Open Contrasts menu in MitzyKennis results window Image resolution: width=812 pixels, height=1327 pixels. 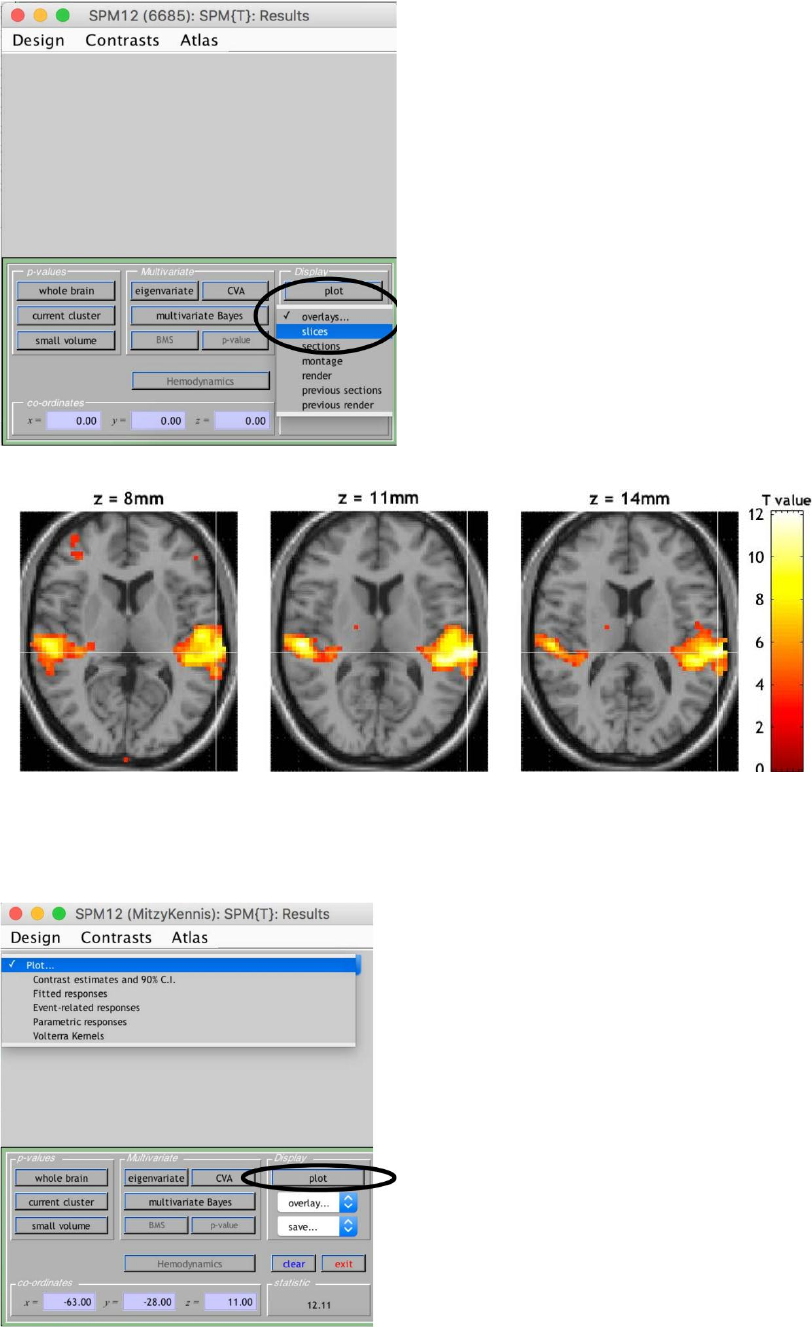click(x=116, y=937)
